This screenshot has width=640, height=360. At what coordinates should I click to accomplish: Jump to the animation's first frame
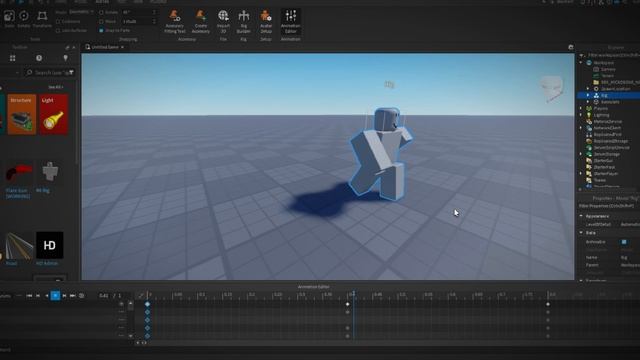tap(29, 296)
